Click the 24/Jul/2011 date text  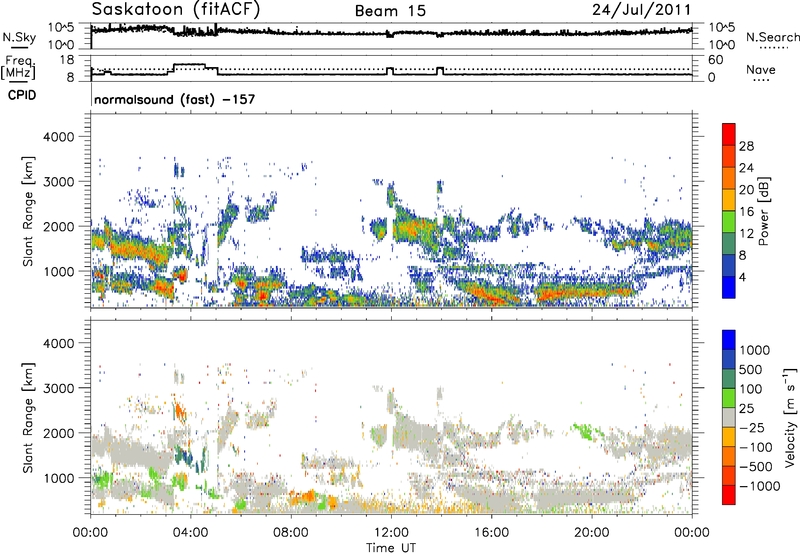(641, 9)
